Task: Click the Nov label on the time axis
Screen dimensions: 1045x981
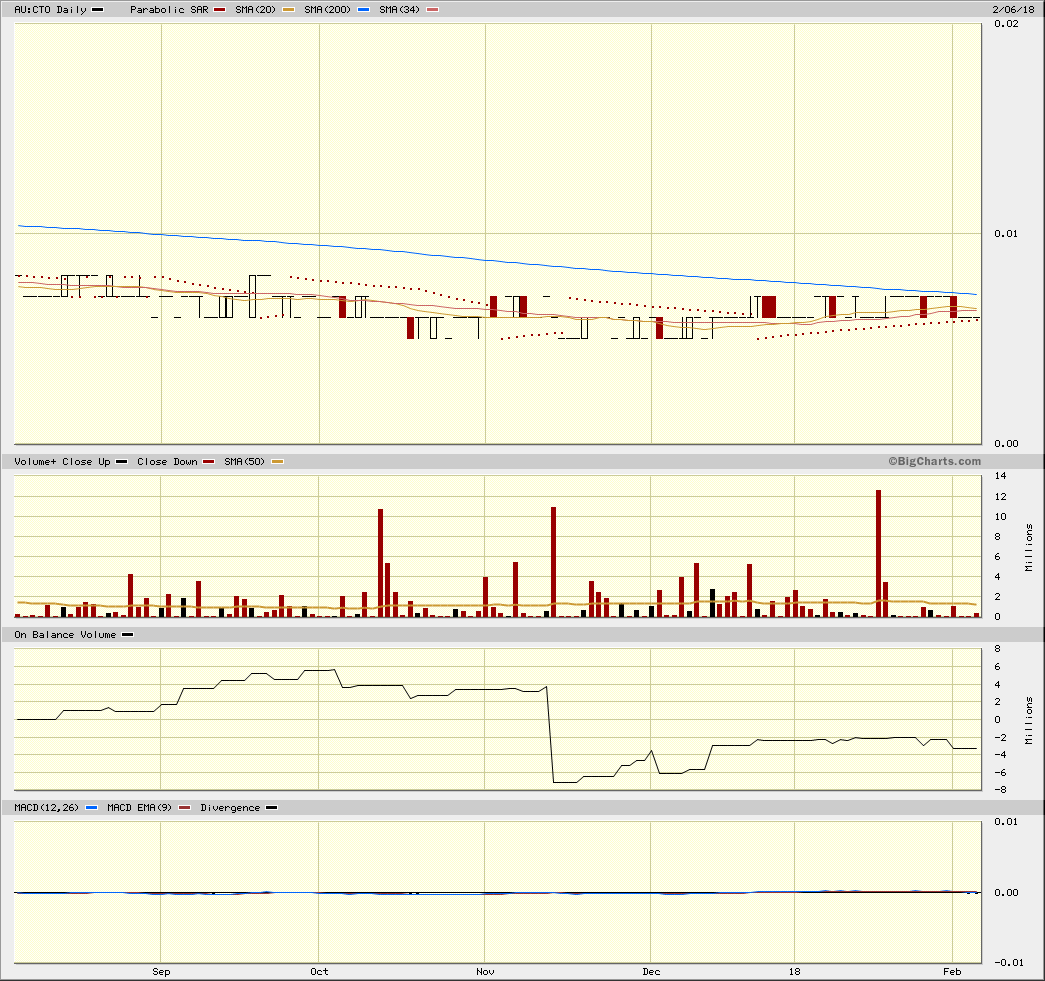Action: coord(485,971)
